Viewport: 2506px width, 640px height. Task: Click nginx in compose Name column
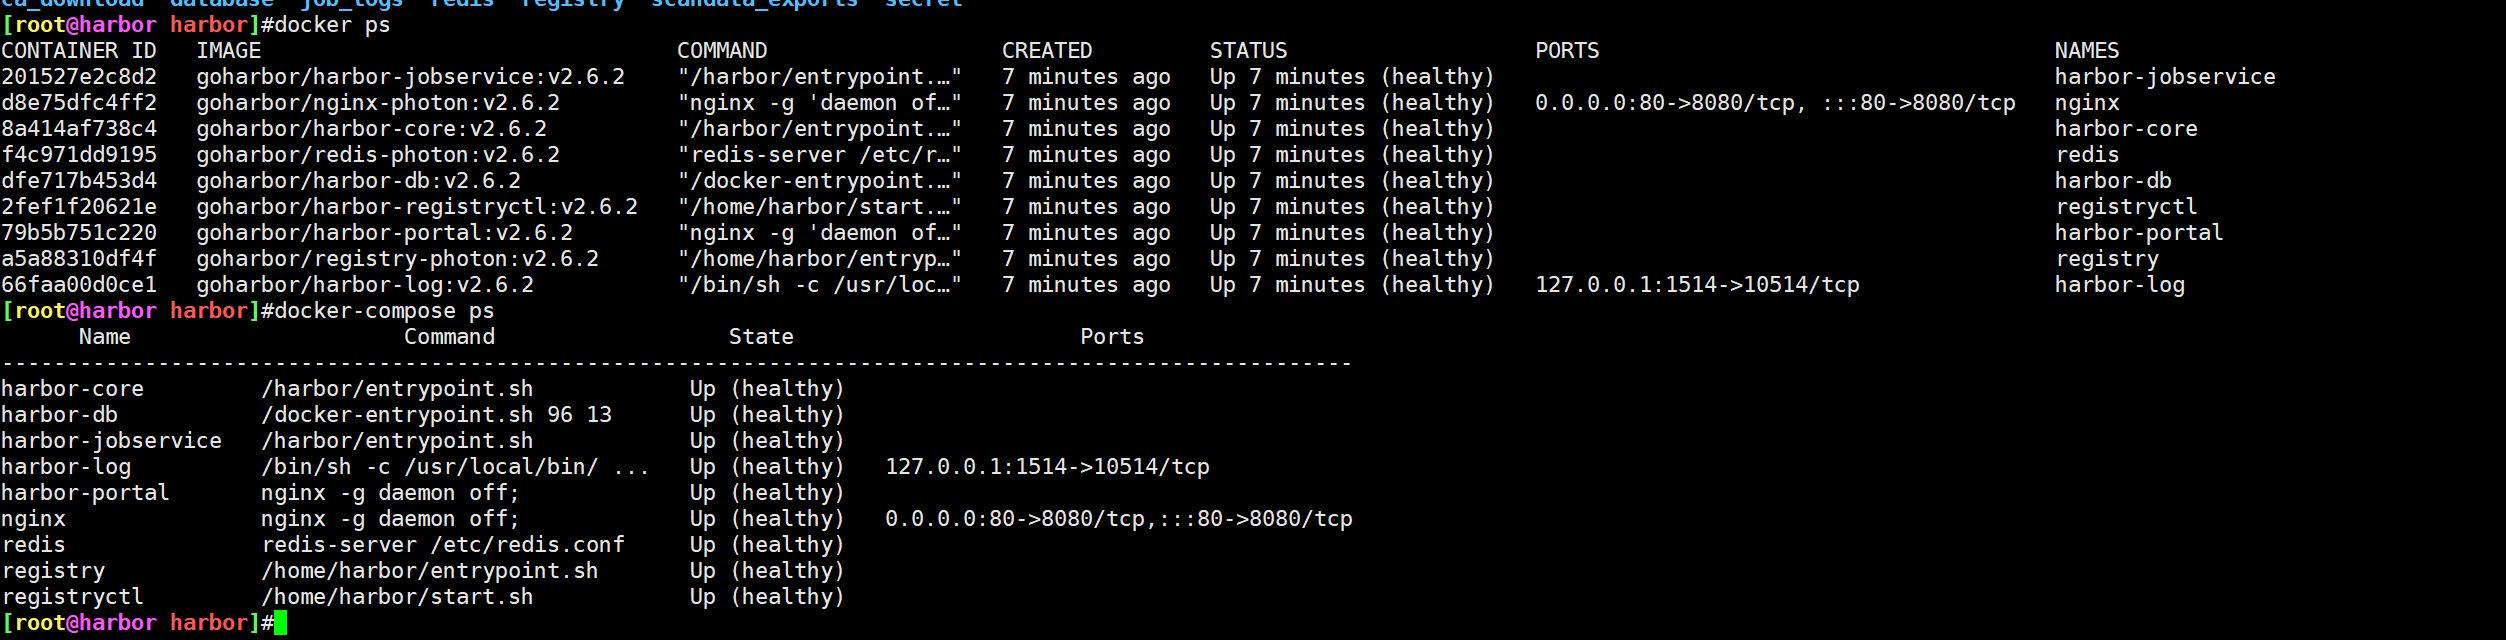[33, 519]
